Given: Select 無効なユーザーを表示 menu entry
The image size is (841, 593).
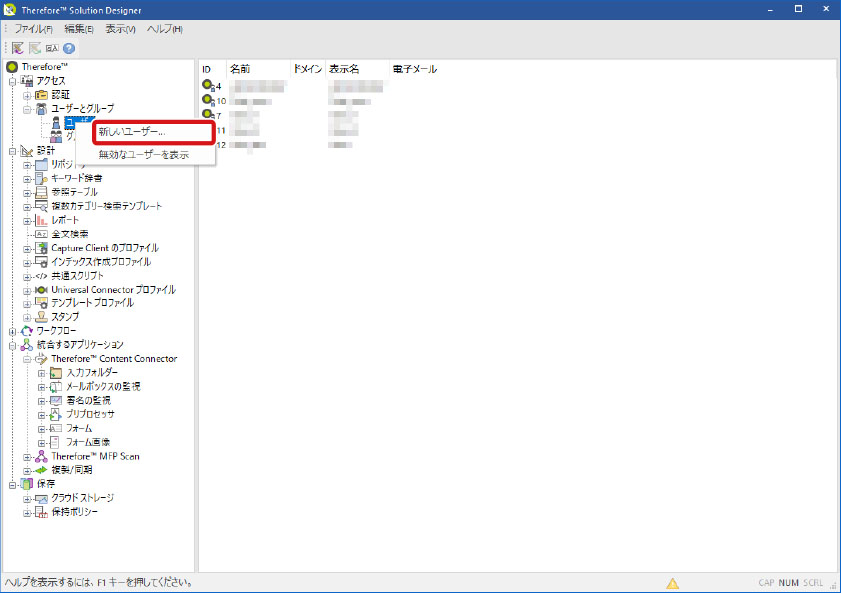Looking at the screenshot, I should click(143, 155).
